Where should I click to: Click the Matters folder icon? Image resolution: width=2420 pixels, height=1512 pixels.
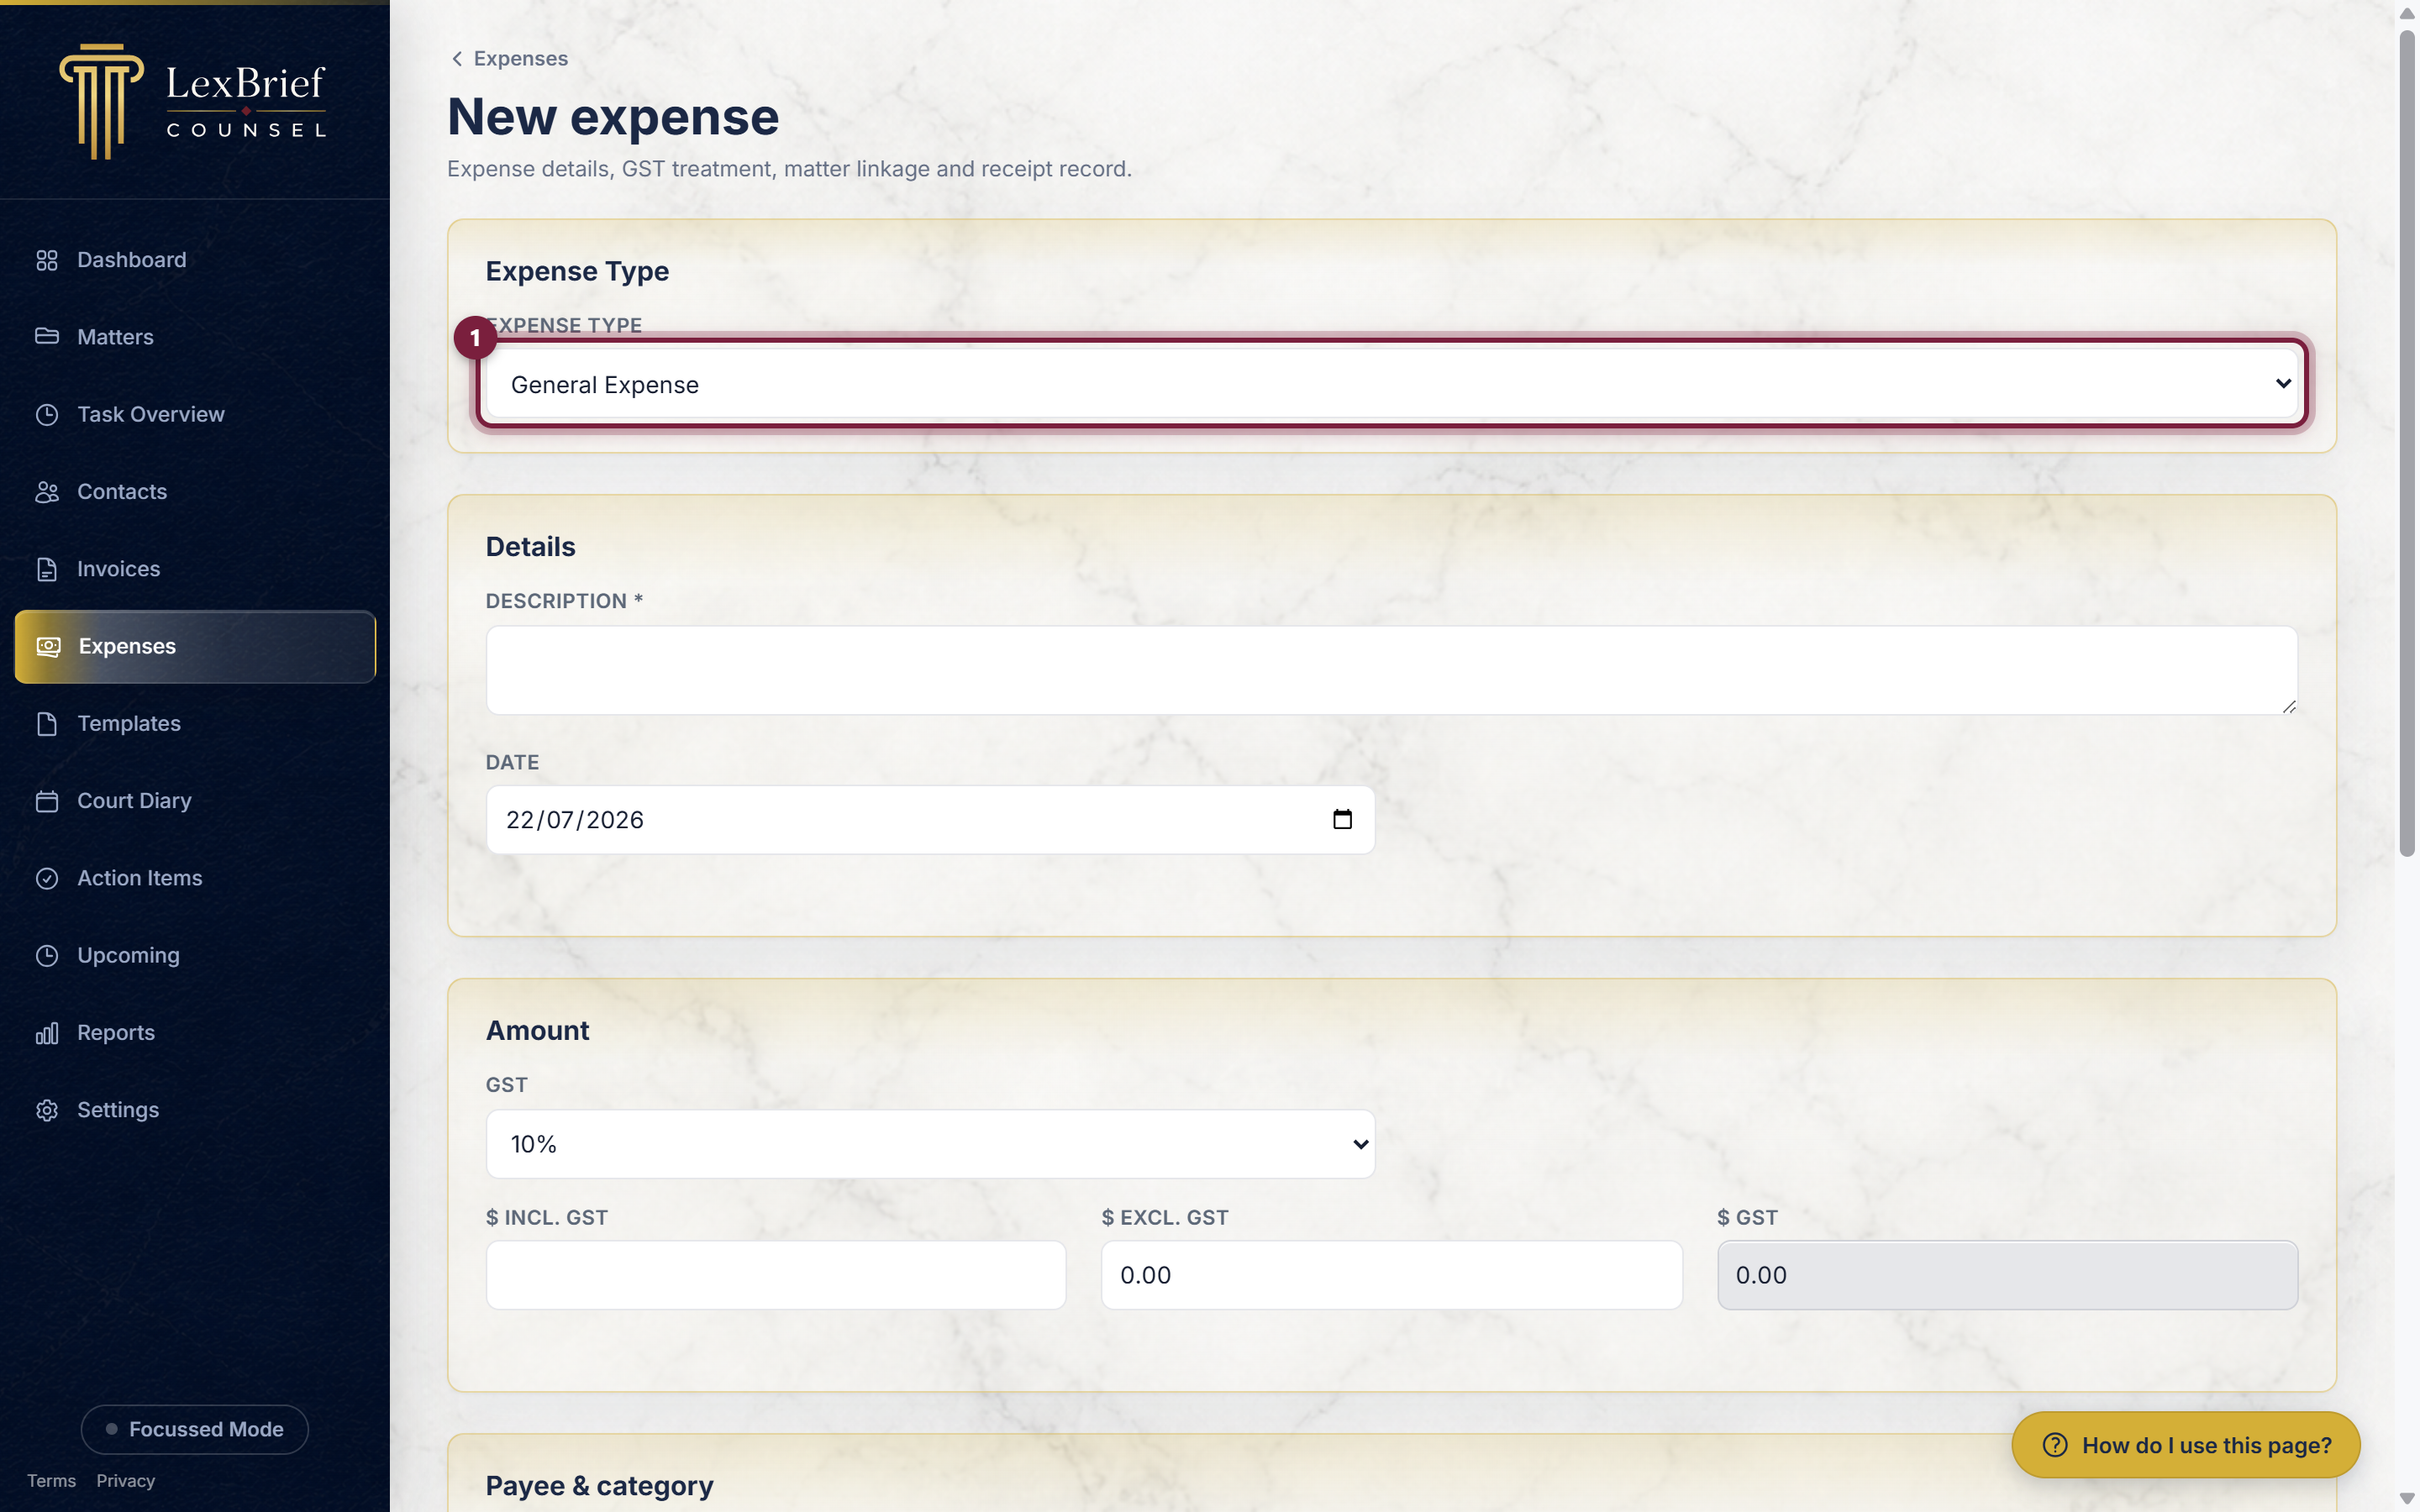coord(47,336)
